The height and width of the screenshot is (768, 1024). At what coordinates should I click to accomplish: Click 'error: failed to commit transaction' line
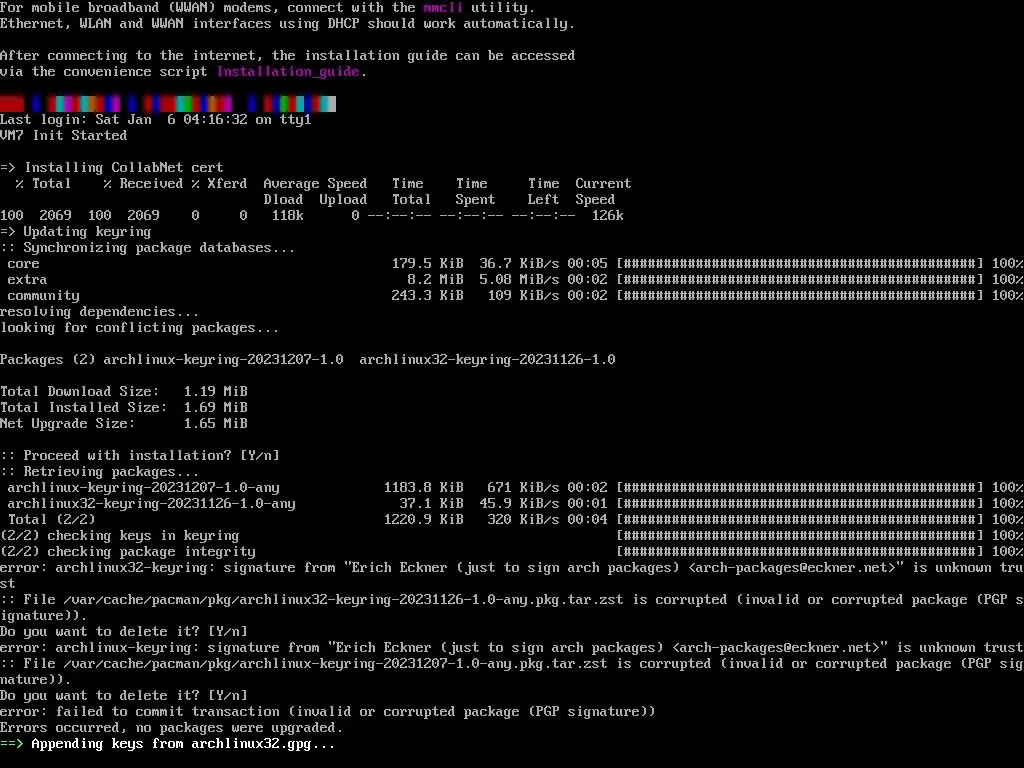[327, 712]
